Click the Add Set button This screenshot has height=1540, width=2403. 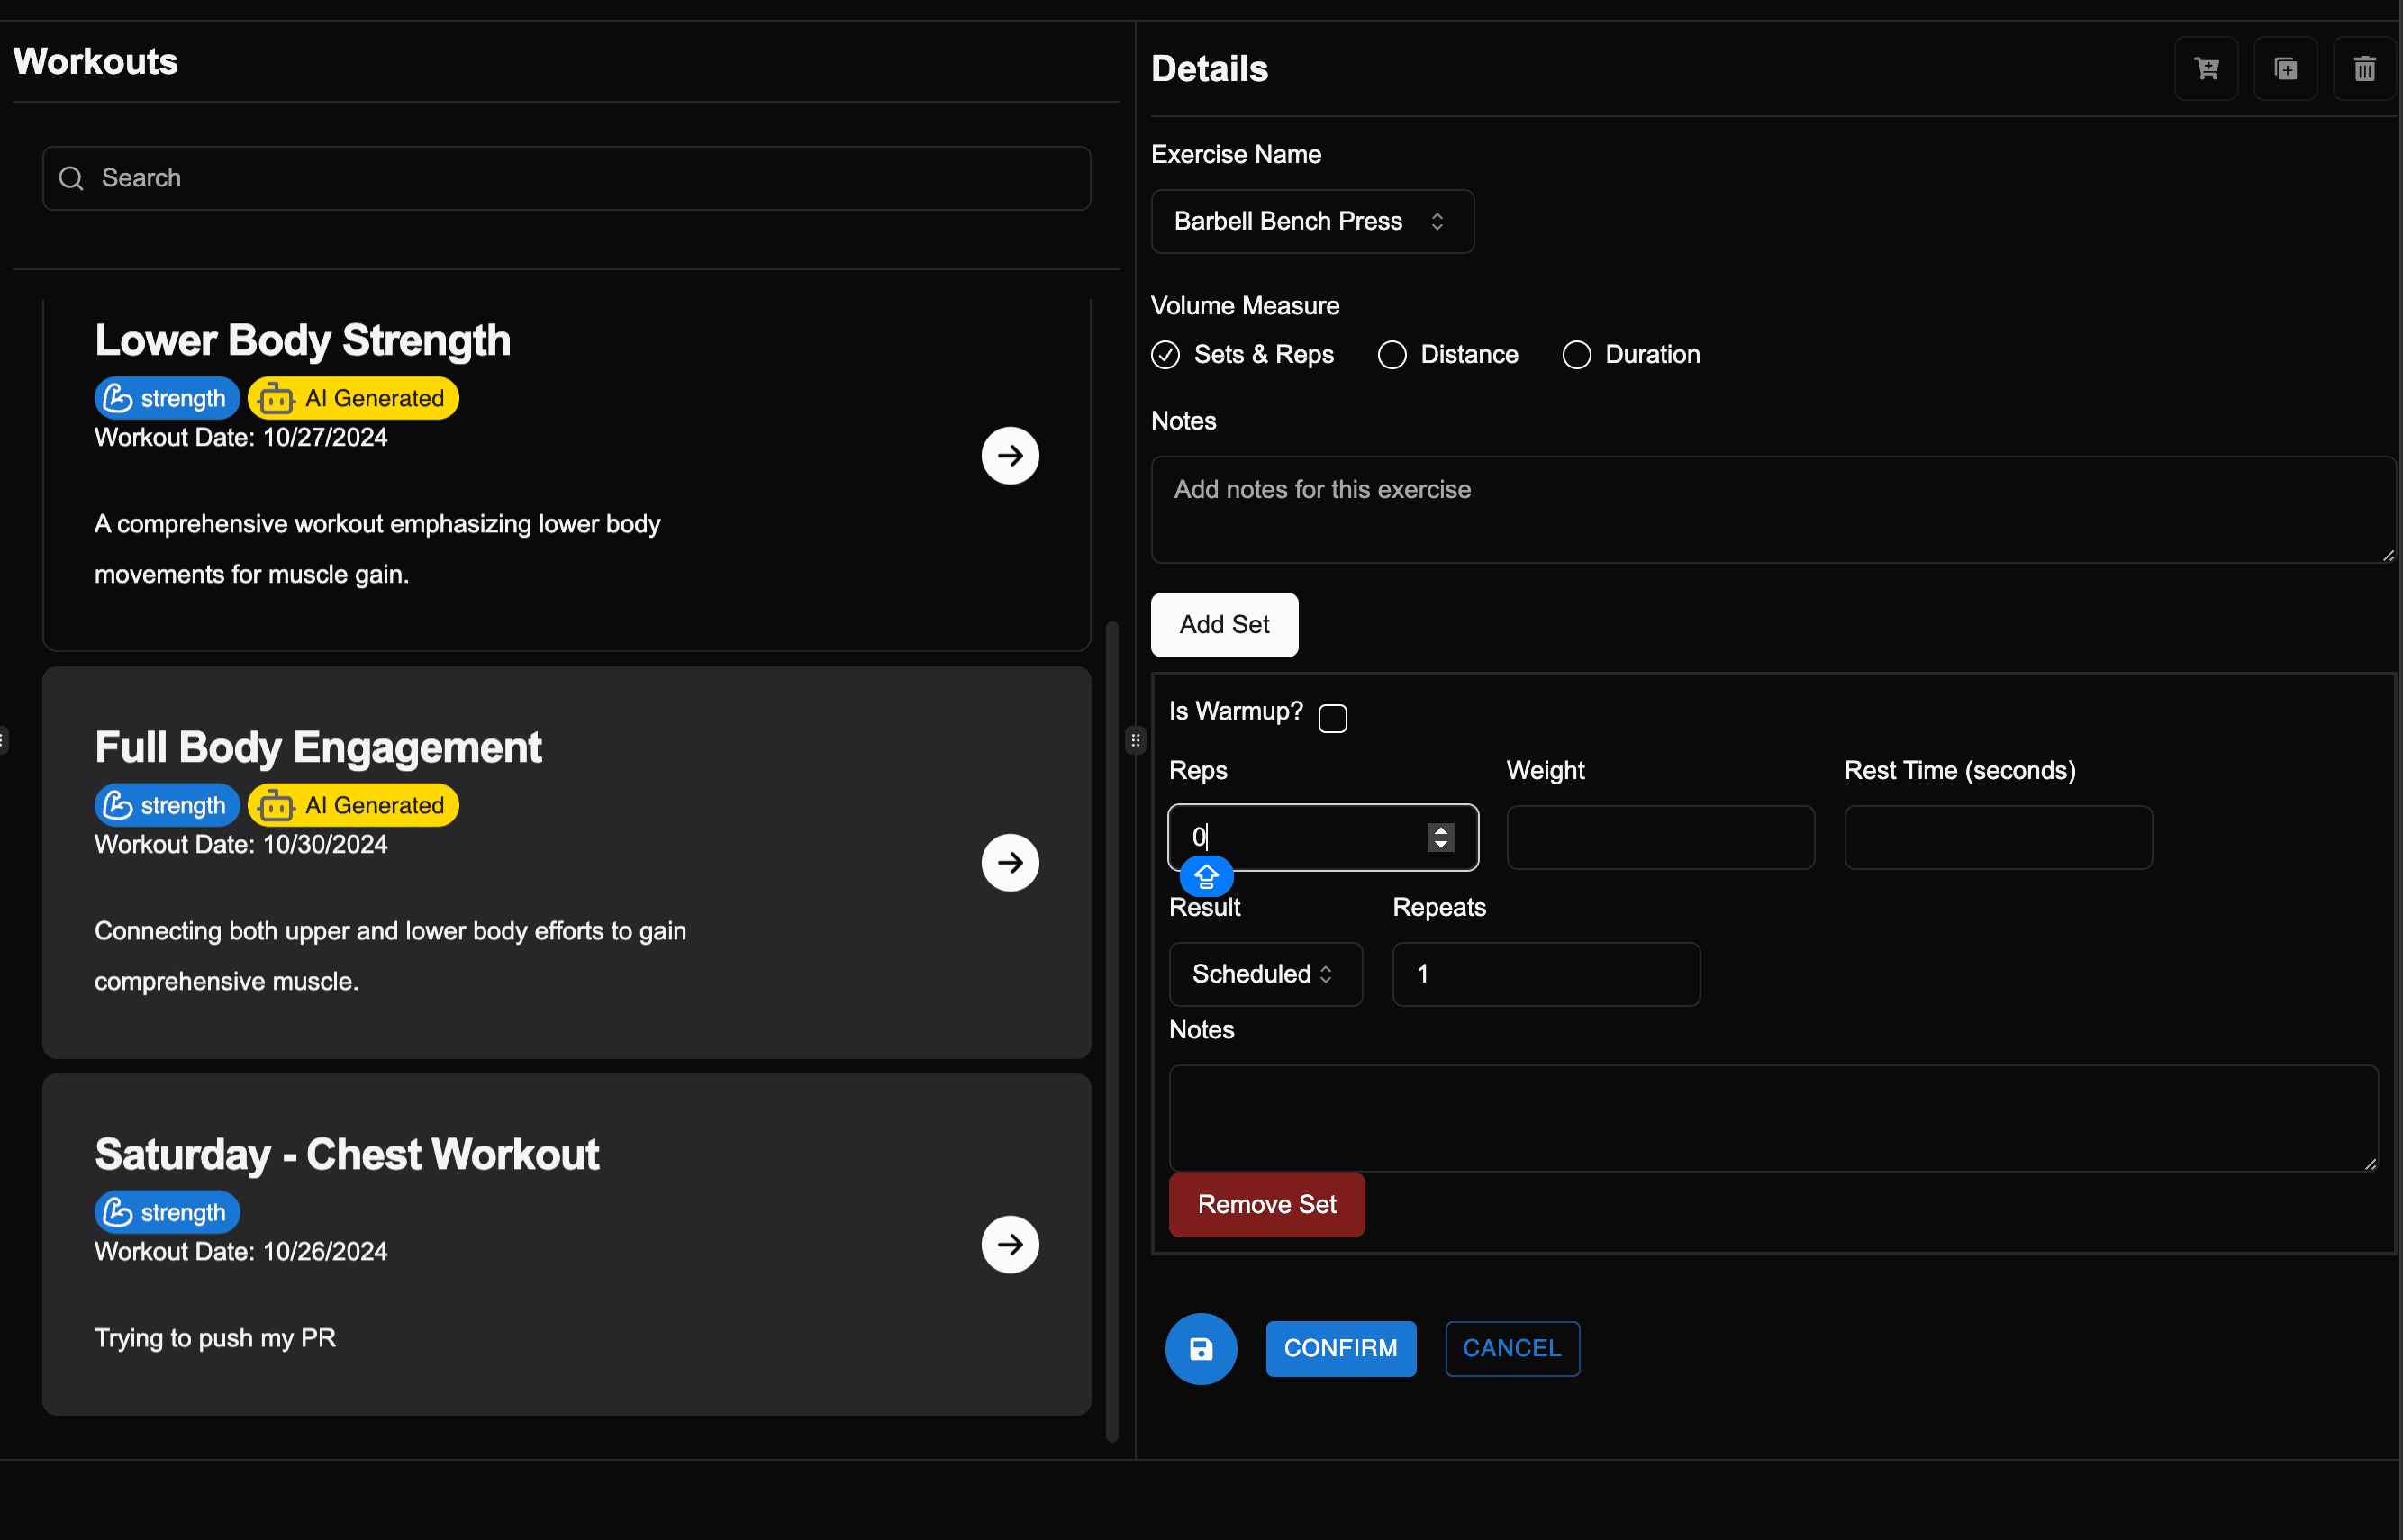pyautogui.click(x=1224, y=624)
